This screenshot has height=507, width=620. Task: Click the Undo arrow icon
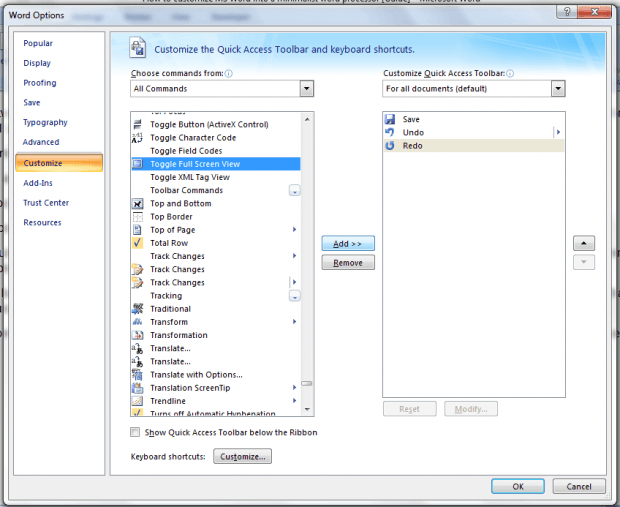pyautogui.click(x=390, y=132)
